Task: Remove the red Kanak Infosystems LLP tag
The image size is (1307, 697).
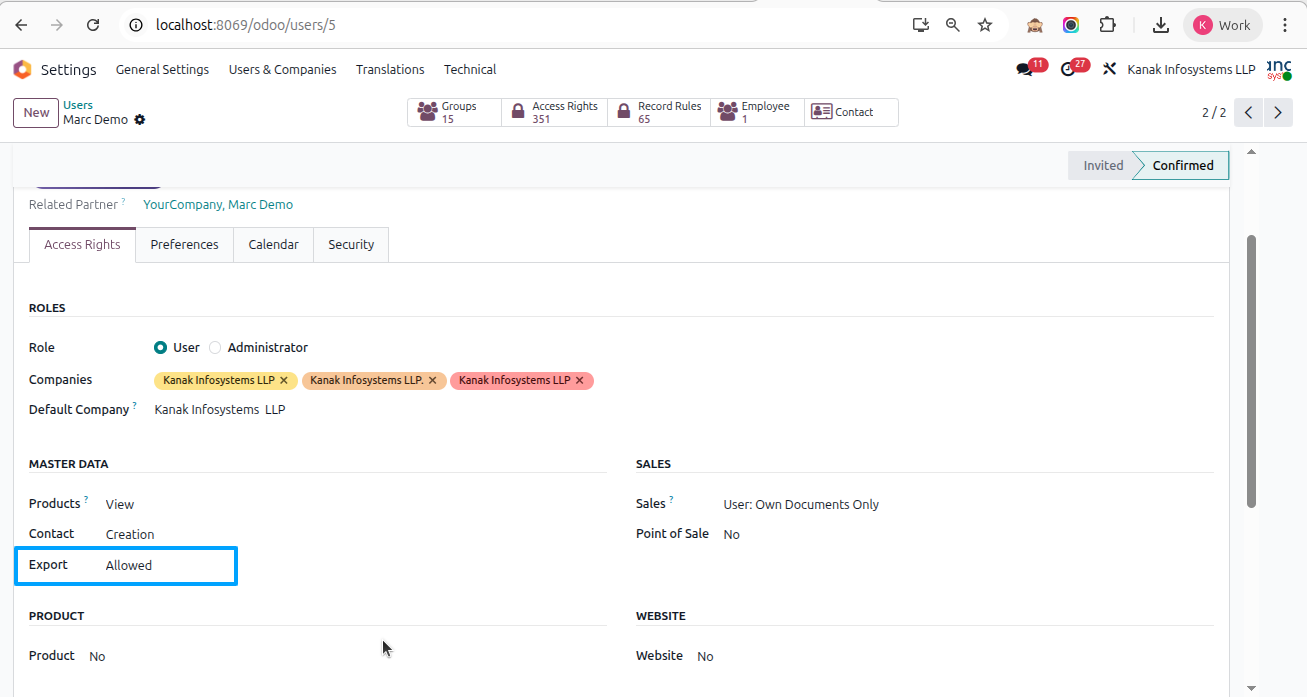Action: click(580, 381)
